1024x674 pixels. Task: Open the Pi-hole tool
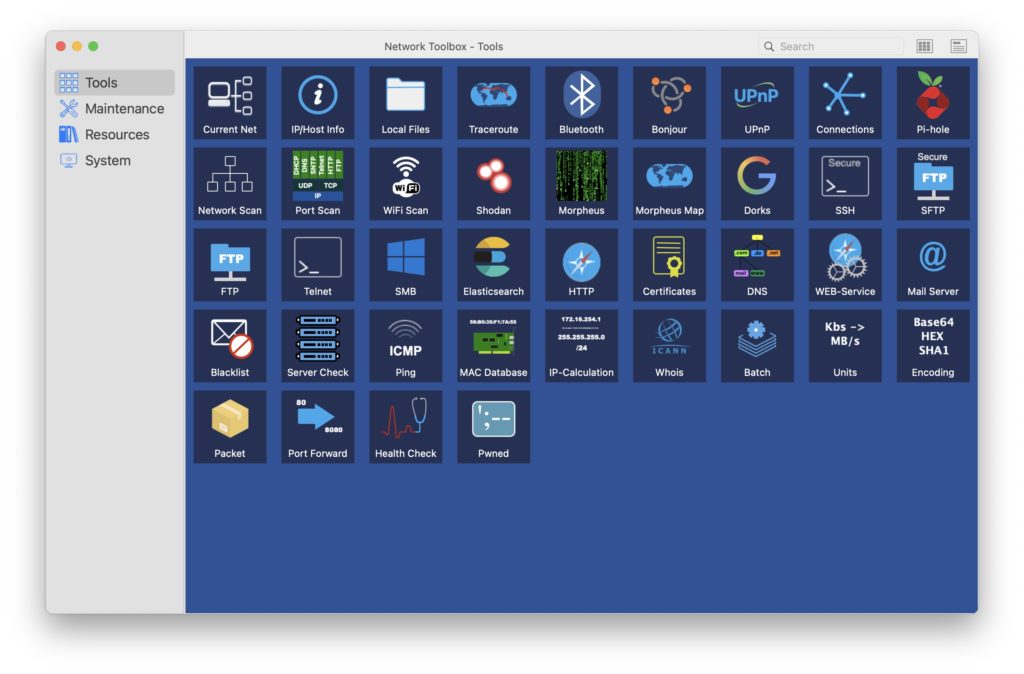point(933,103)
